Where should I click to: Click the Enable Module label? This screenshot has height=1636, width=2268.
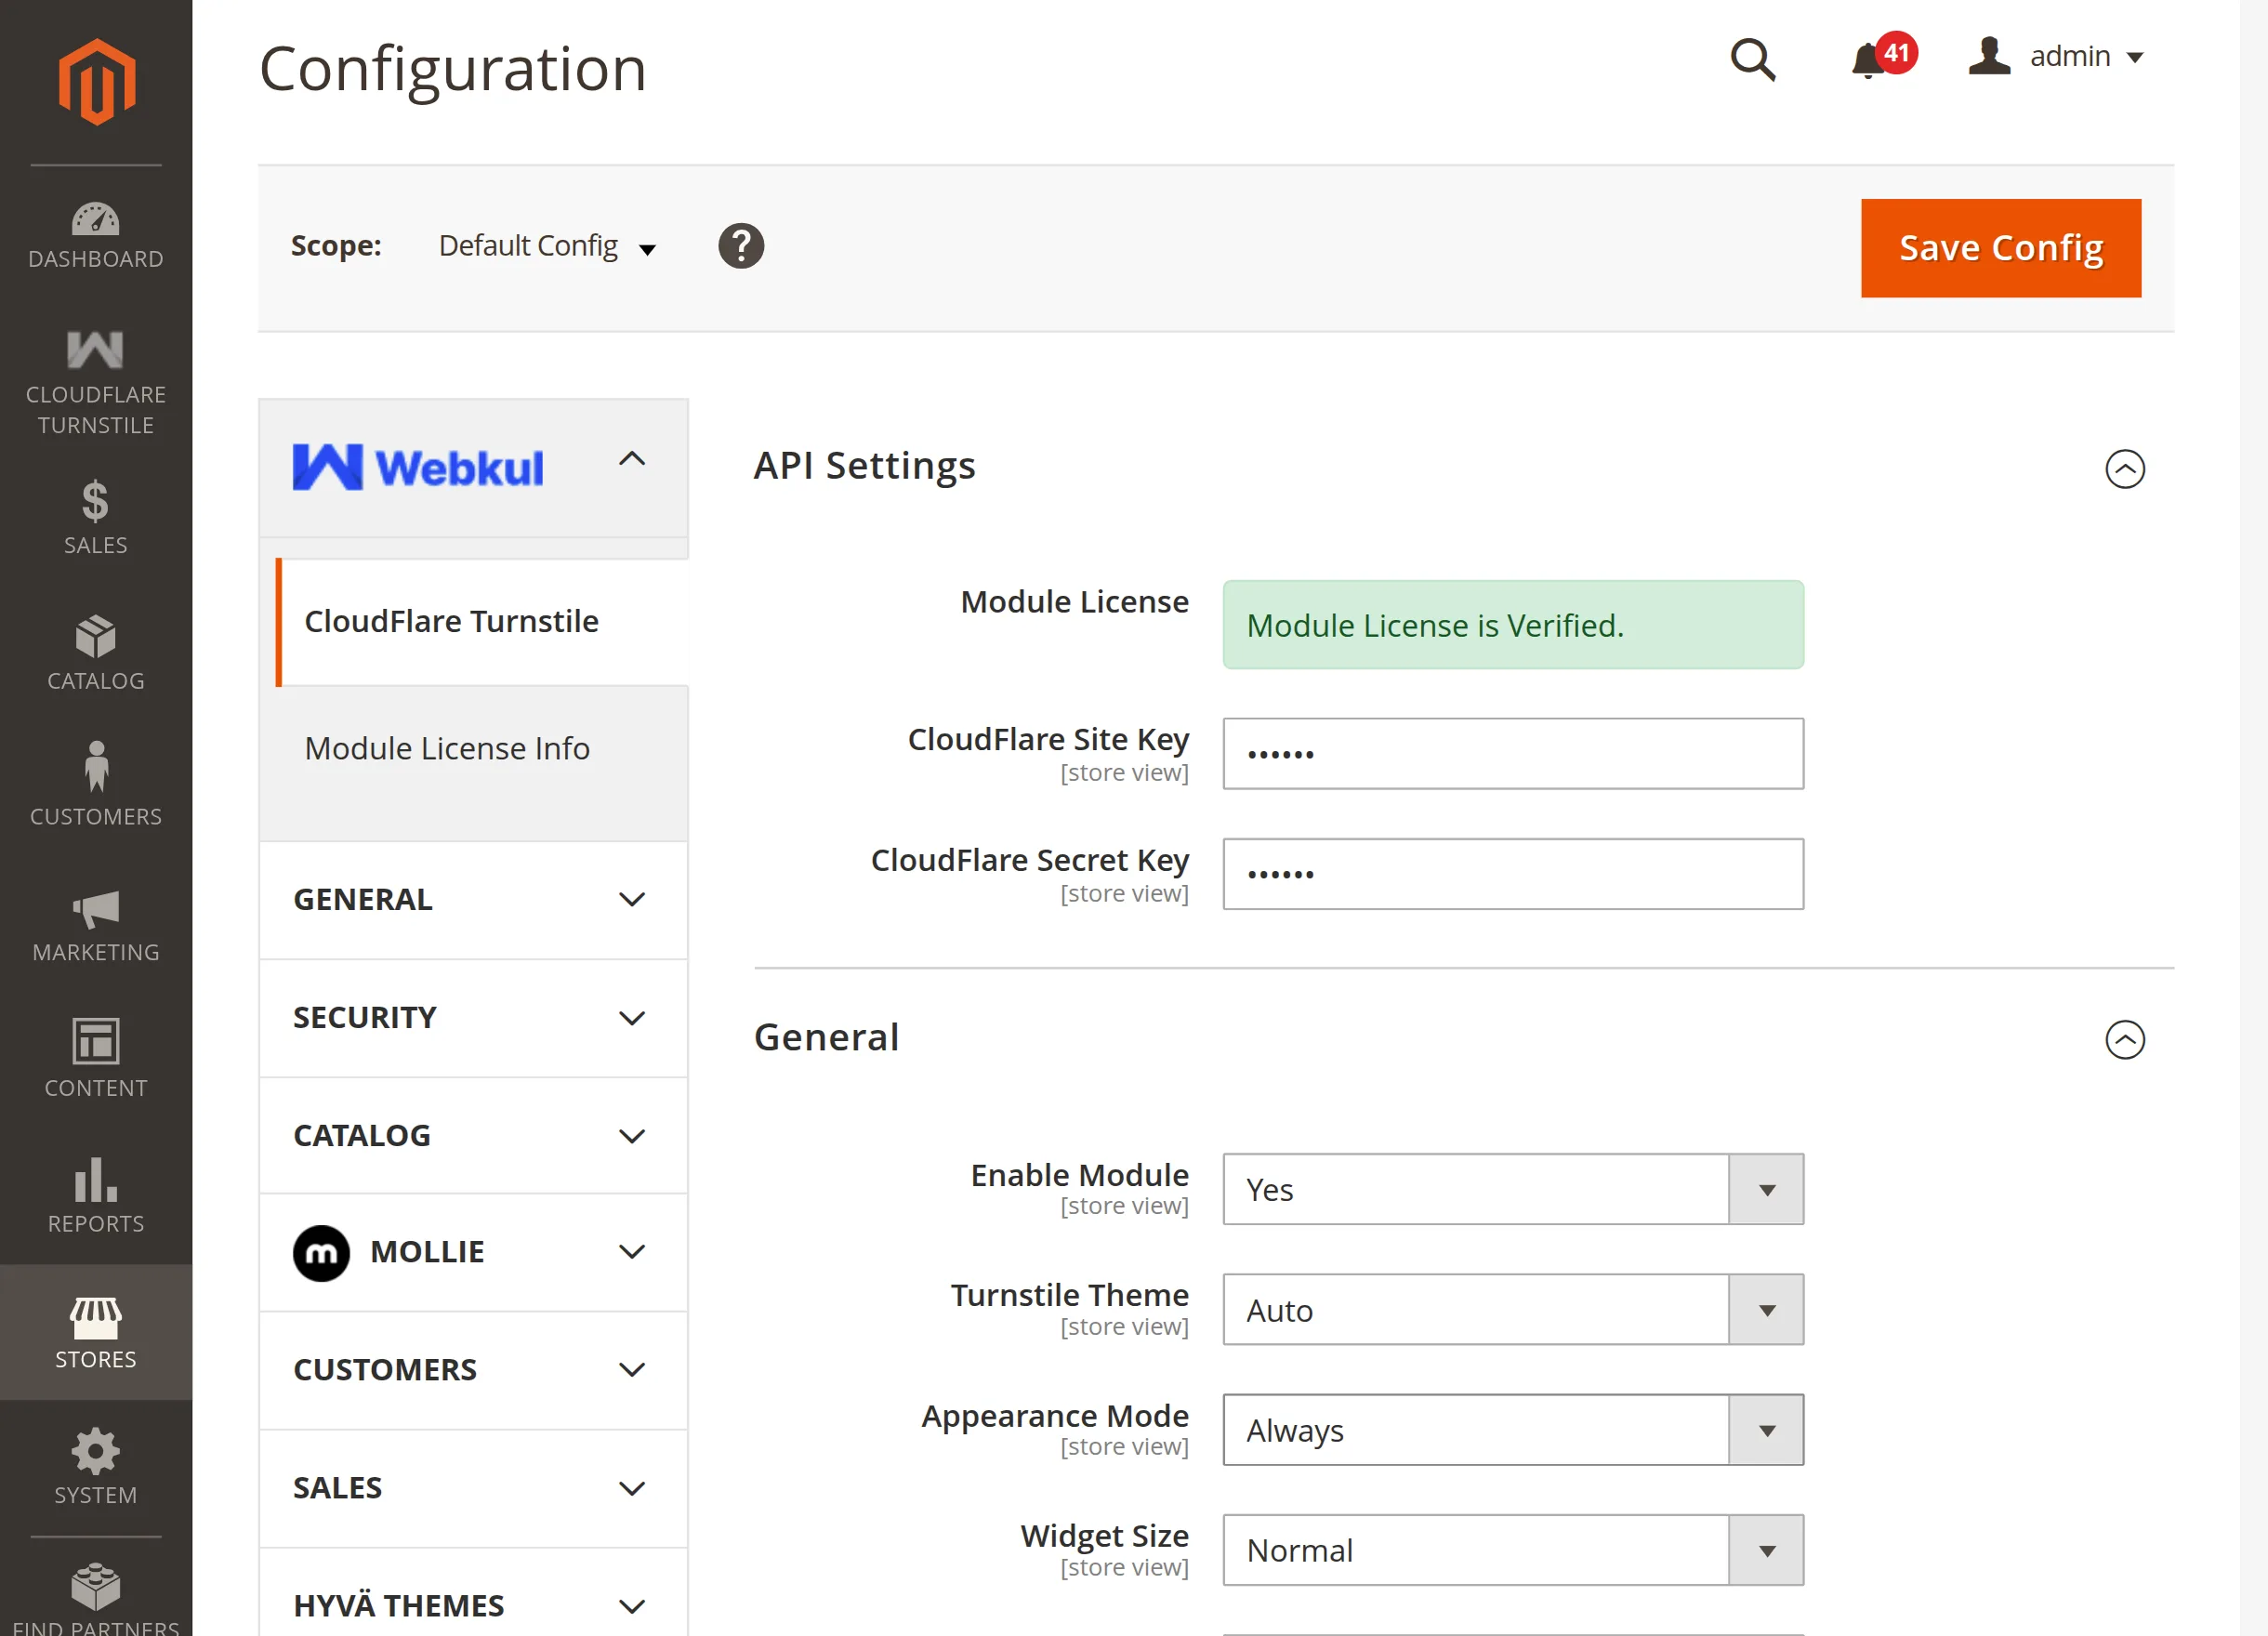[x=1079, y=1175]
